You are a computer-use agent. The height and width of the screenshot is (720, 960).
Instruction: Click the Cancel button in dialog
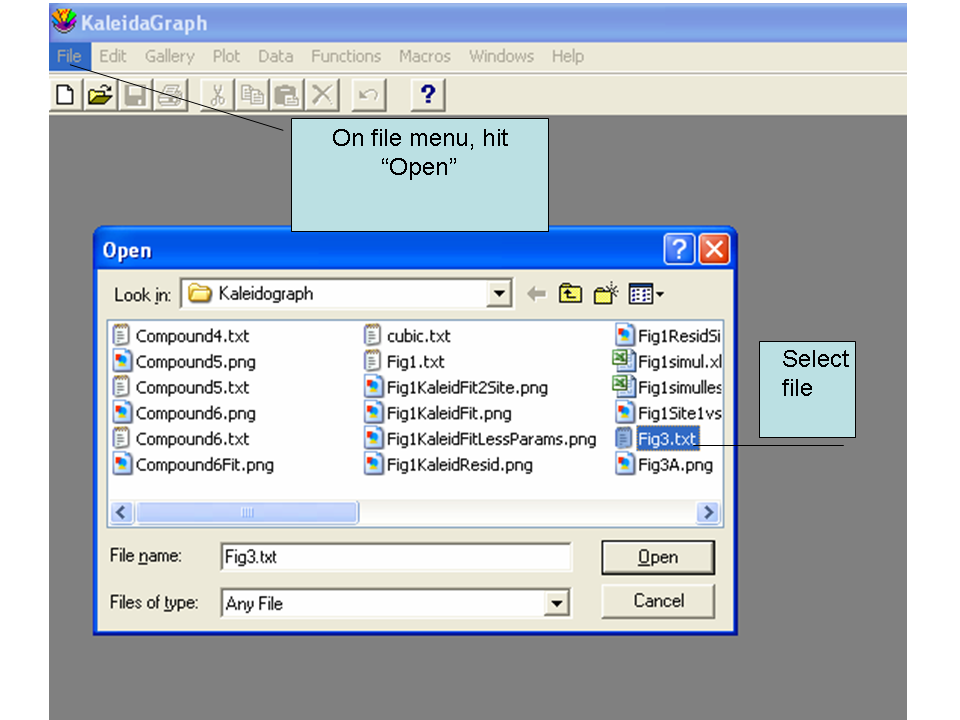click(658, 601)
